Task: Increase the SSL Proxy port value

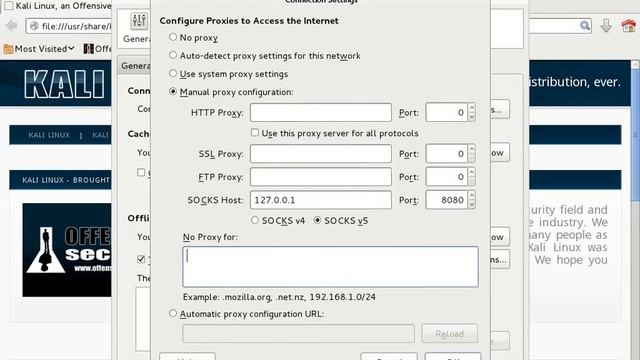Action: pos(472,149)
